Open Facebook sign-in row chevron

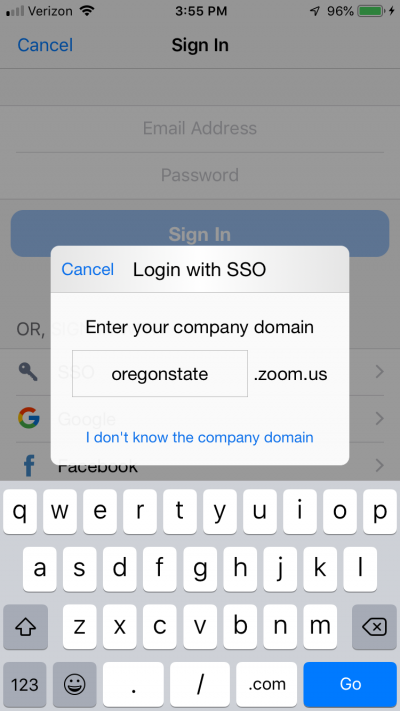click(x=380, y=465)
